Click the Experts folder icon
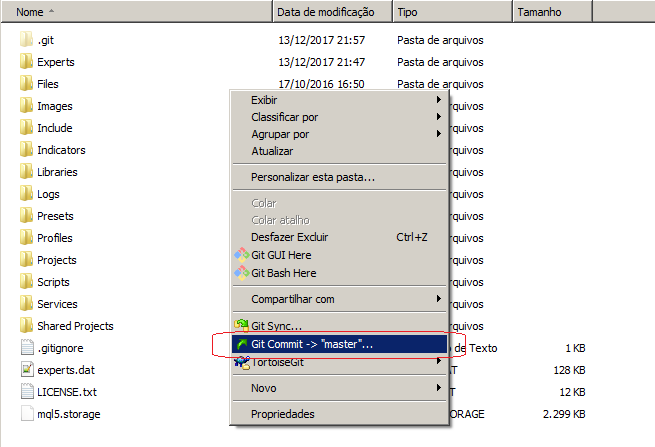Screen dimensions: 655x447 [x=26, y=61]
